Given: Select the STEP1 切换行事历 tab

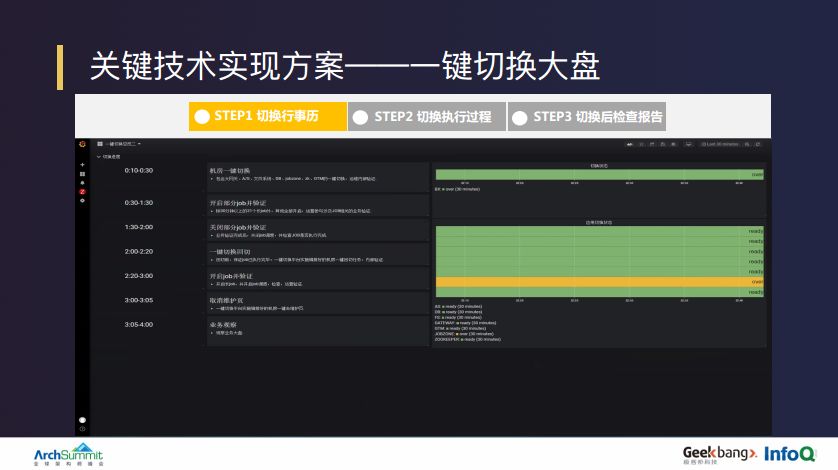Looking at the screenshot, I should (268, 116).
